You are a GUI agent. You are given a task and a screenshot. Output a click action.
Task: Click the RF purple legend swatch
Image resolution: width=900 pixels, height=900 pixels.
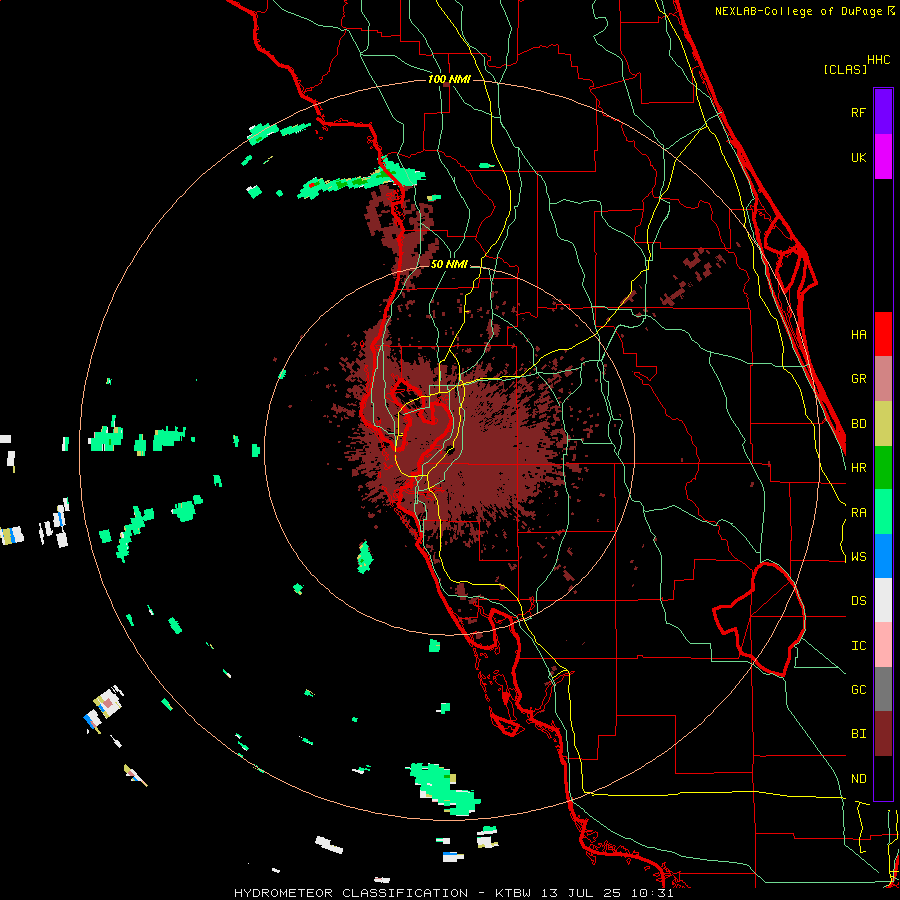click(883, 112)
